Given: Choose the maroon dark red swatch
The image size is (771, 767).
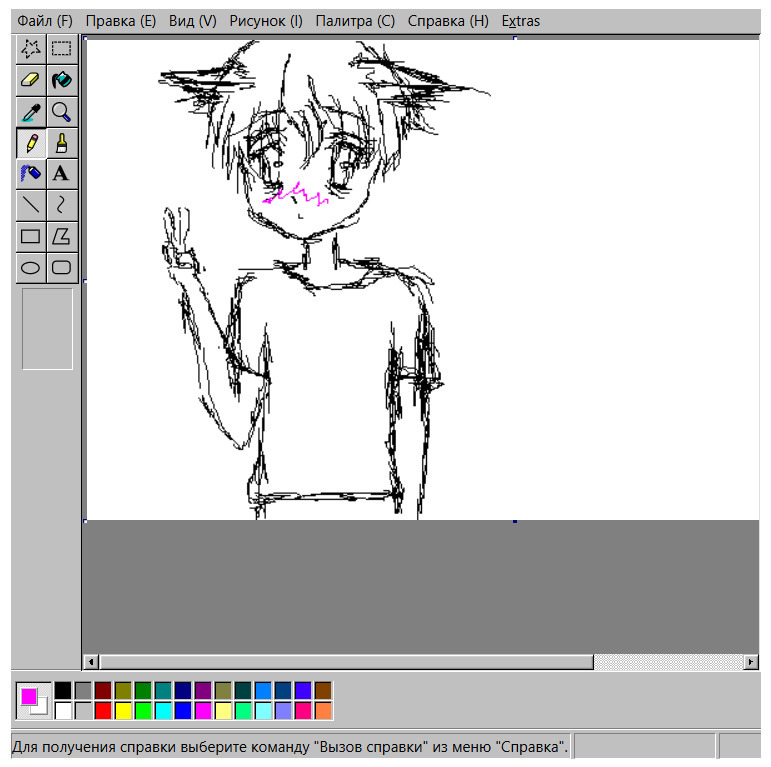Looking at the screenshot, I should coord(103,690).
